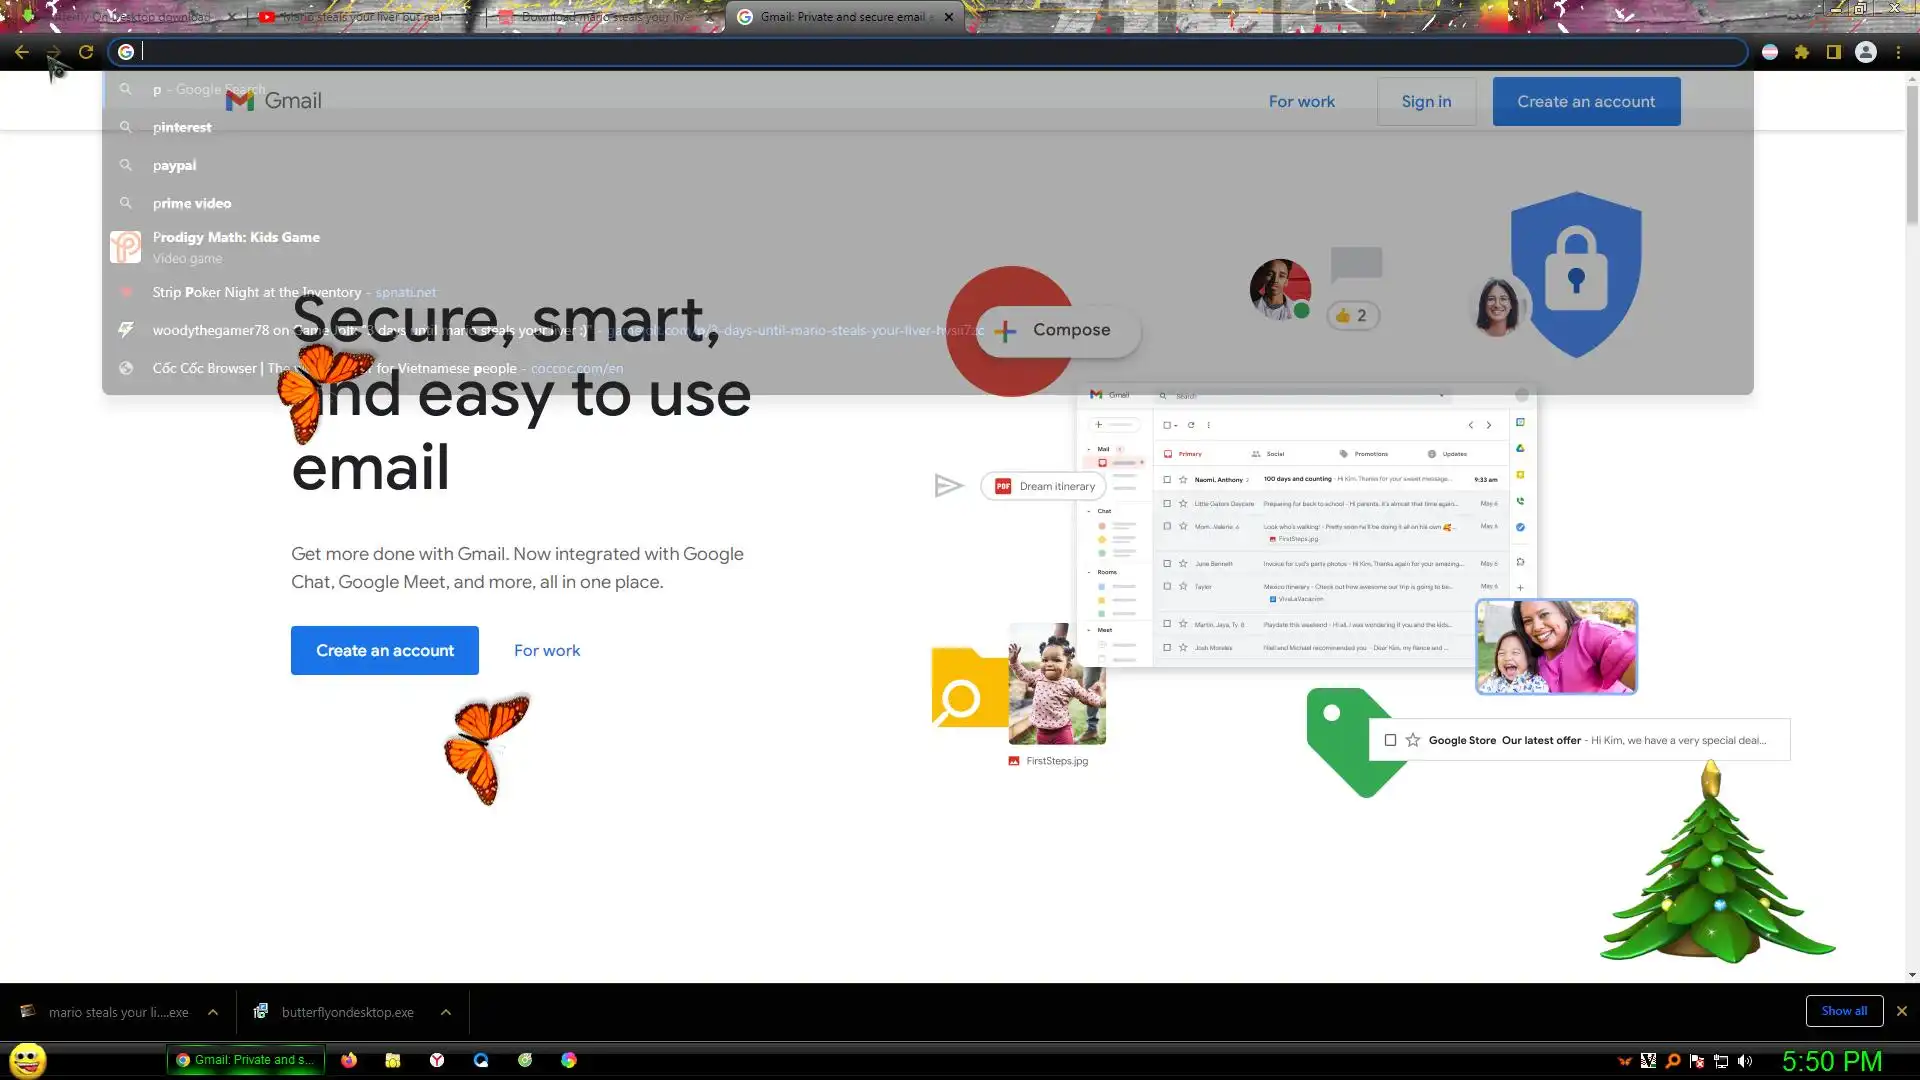Screen dimensions: 1920x1080
Task: Click inside the address bar field
Action: pyautogui.click(x=900, y=52)
